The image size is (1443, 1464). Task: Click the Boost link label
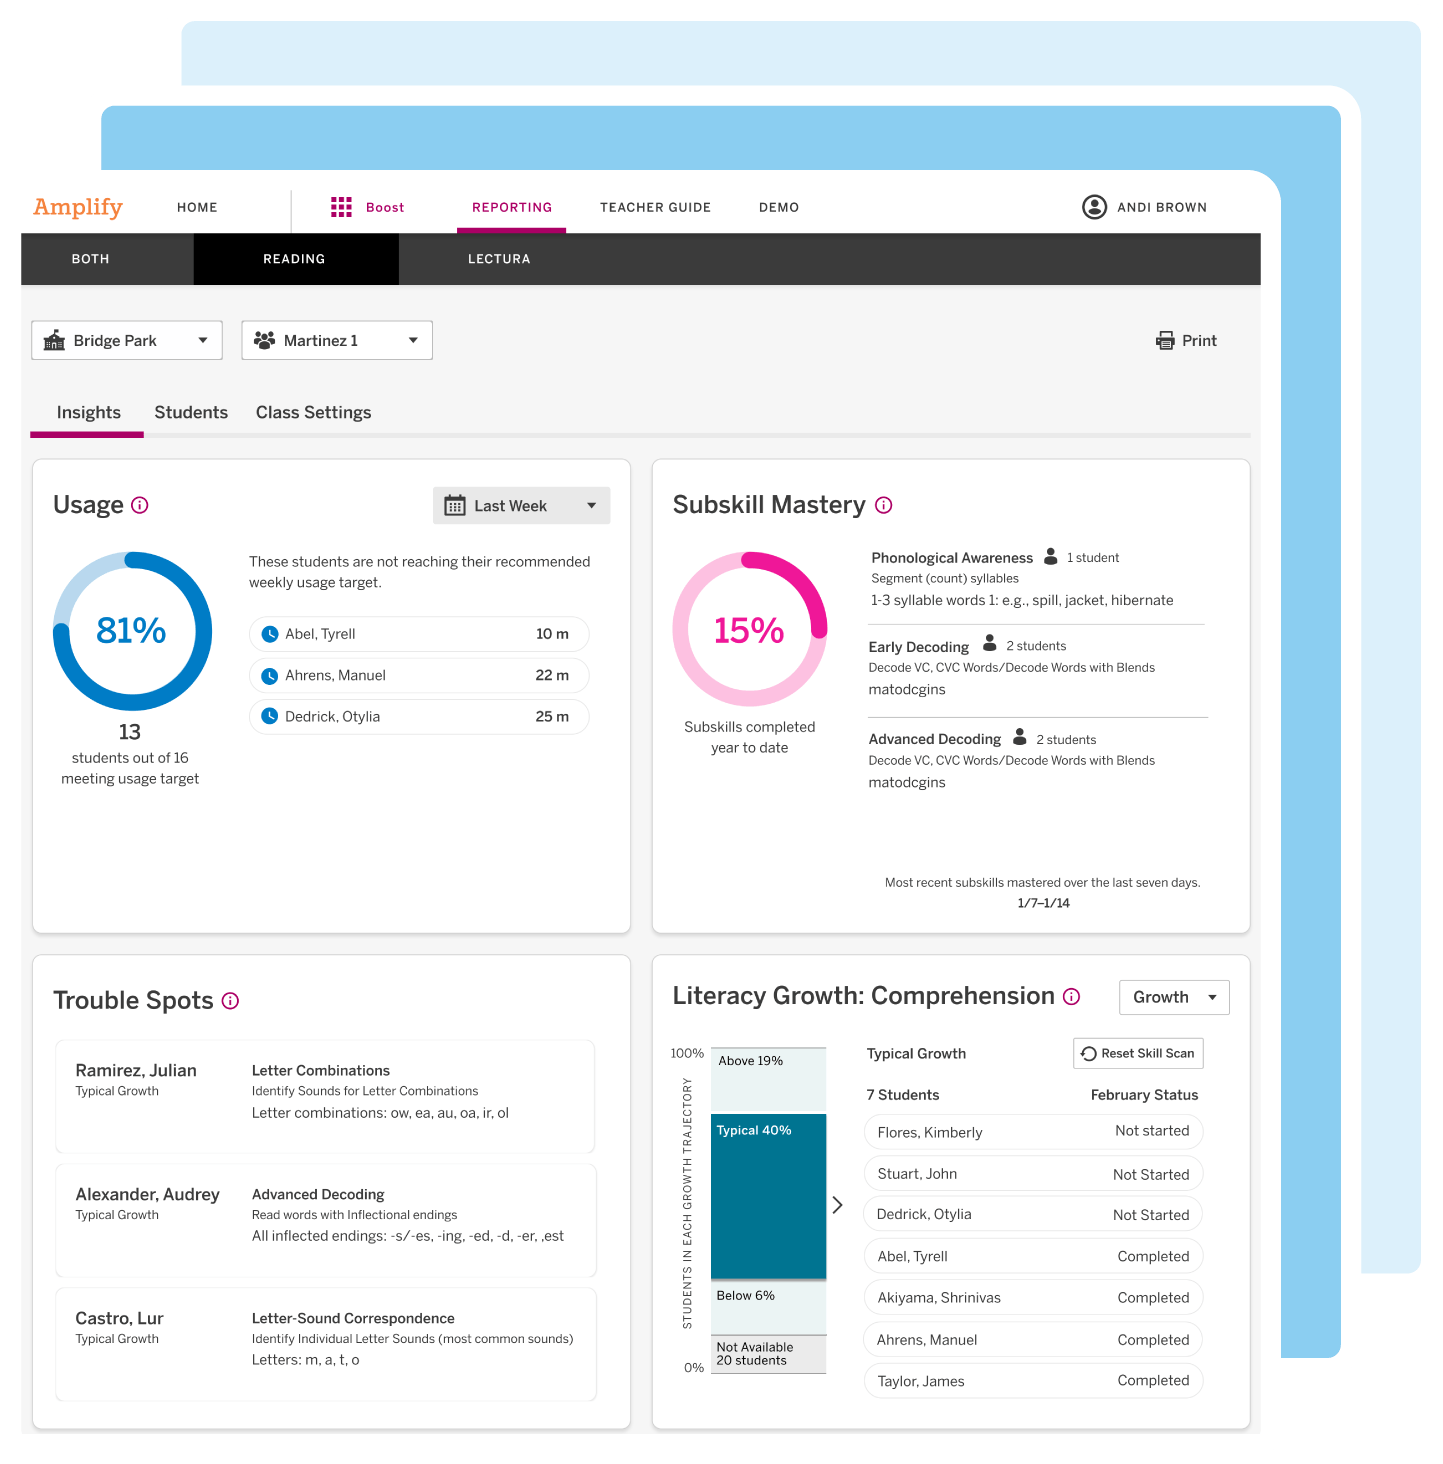[x=385, y=208]
